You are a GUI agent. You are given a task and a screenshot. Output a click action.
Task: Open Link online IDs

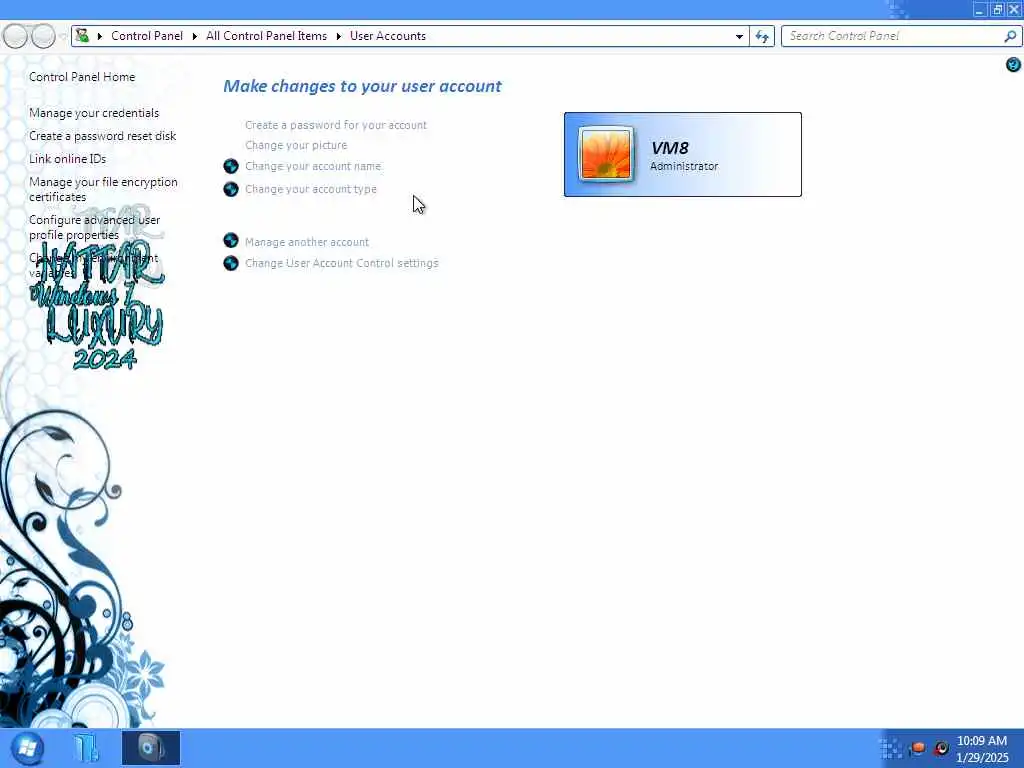tap(67, 159)
